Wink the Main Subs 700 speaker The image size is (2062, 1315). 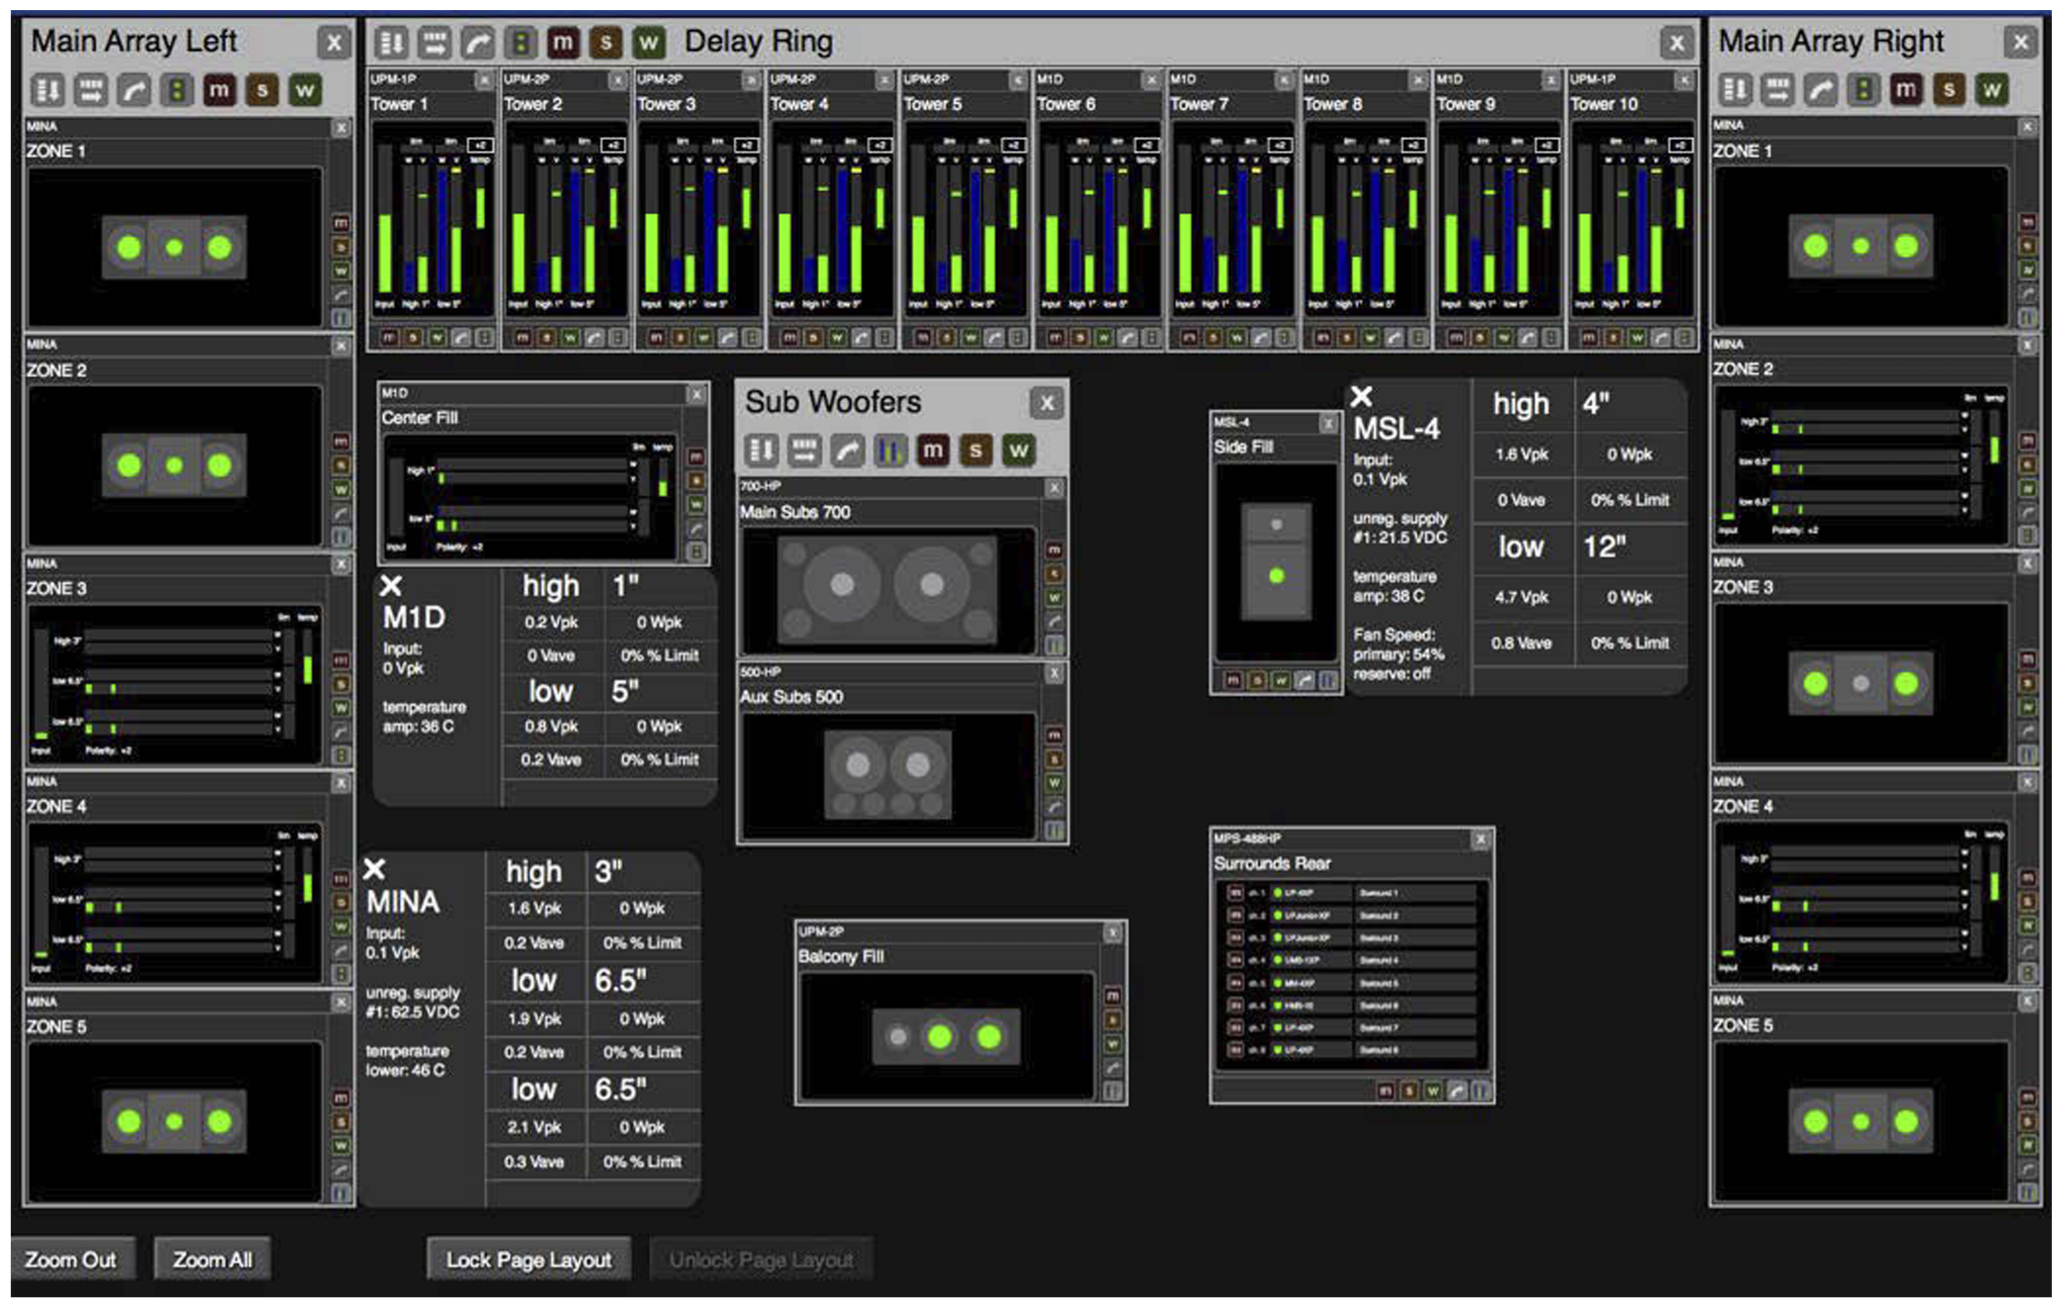coord(1054,598)
